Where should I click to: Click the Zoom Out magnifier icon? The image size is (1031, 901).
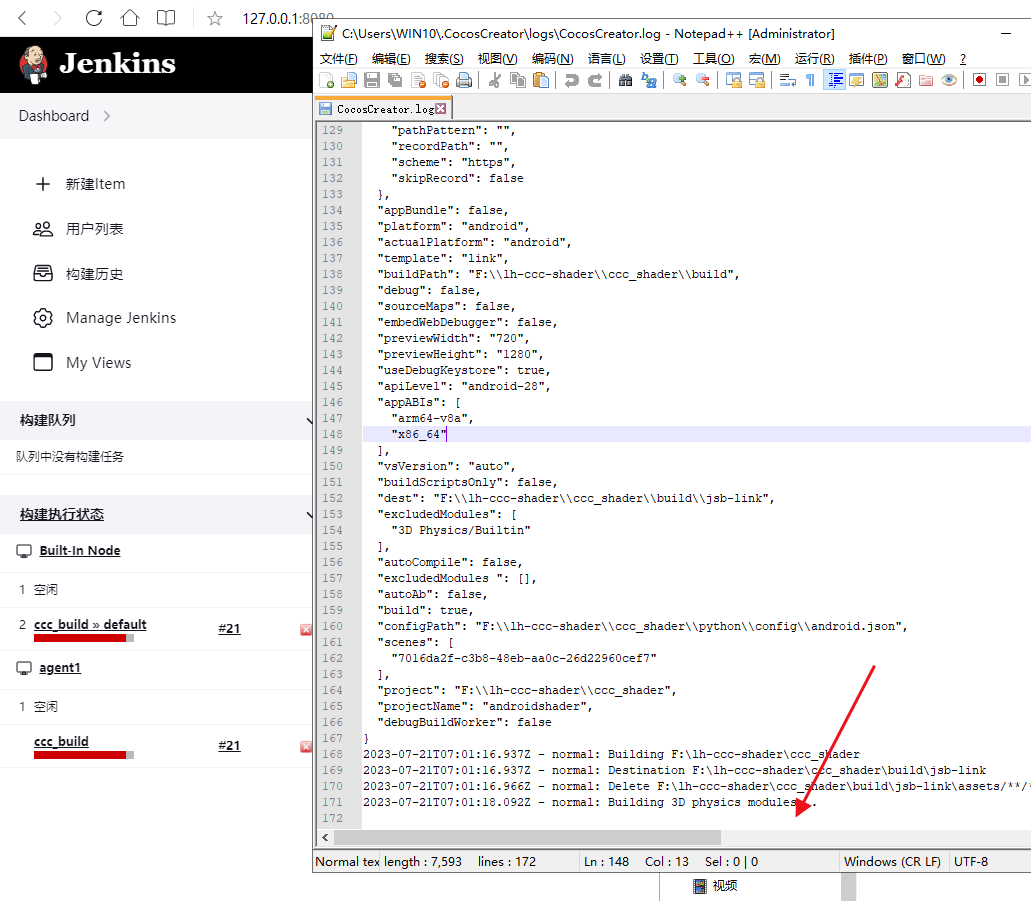point(703,80)
